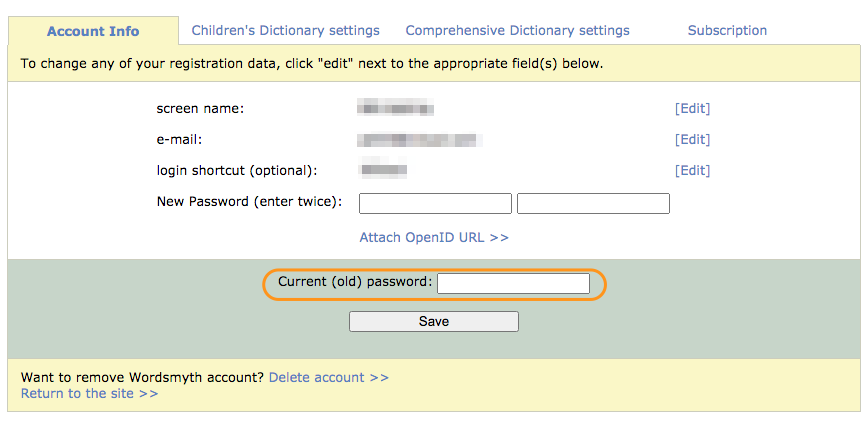Follow the Return to the site link
868x422 pixels.
pyautogui.click(x=89, y=394)
